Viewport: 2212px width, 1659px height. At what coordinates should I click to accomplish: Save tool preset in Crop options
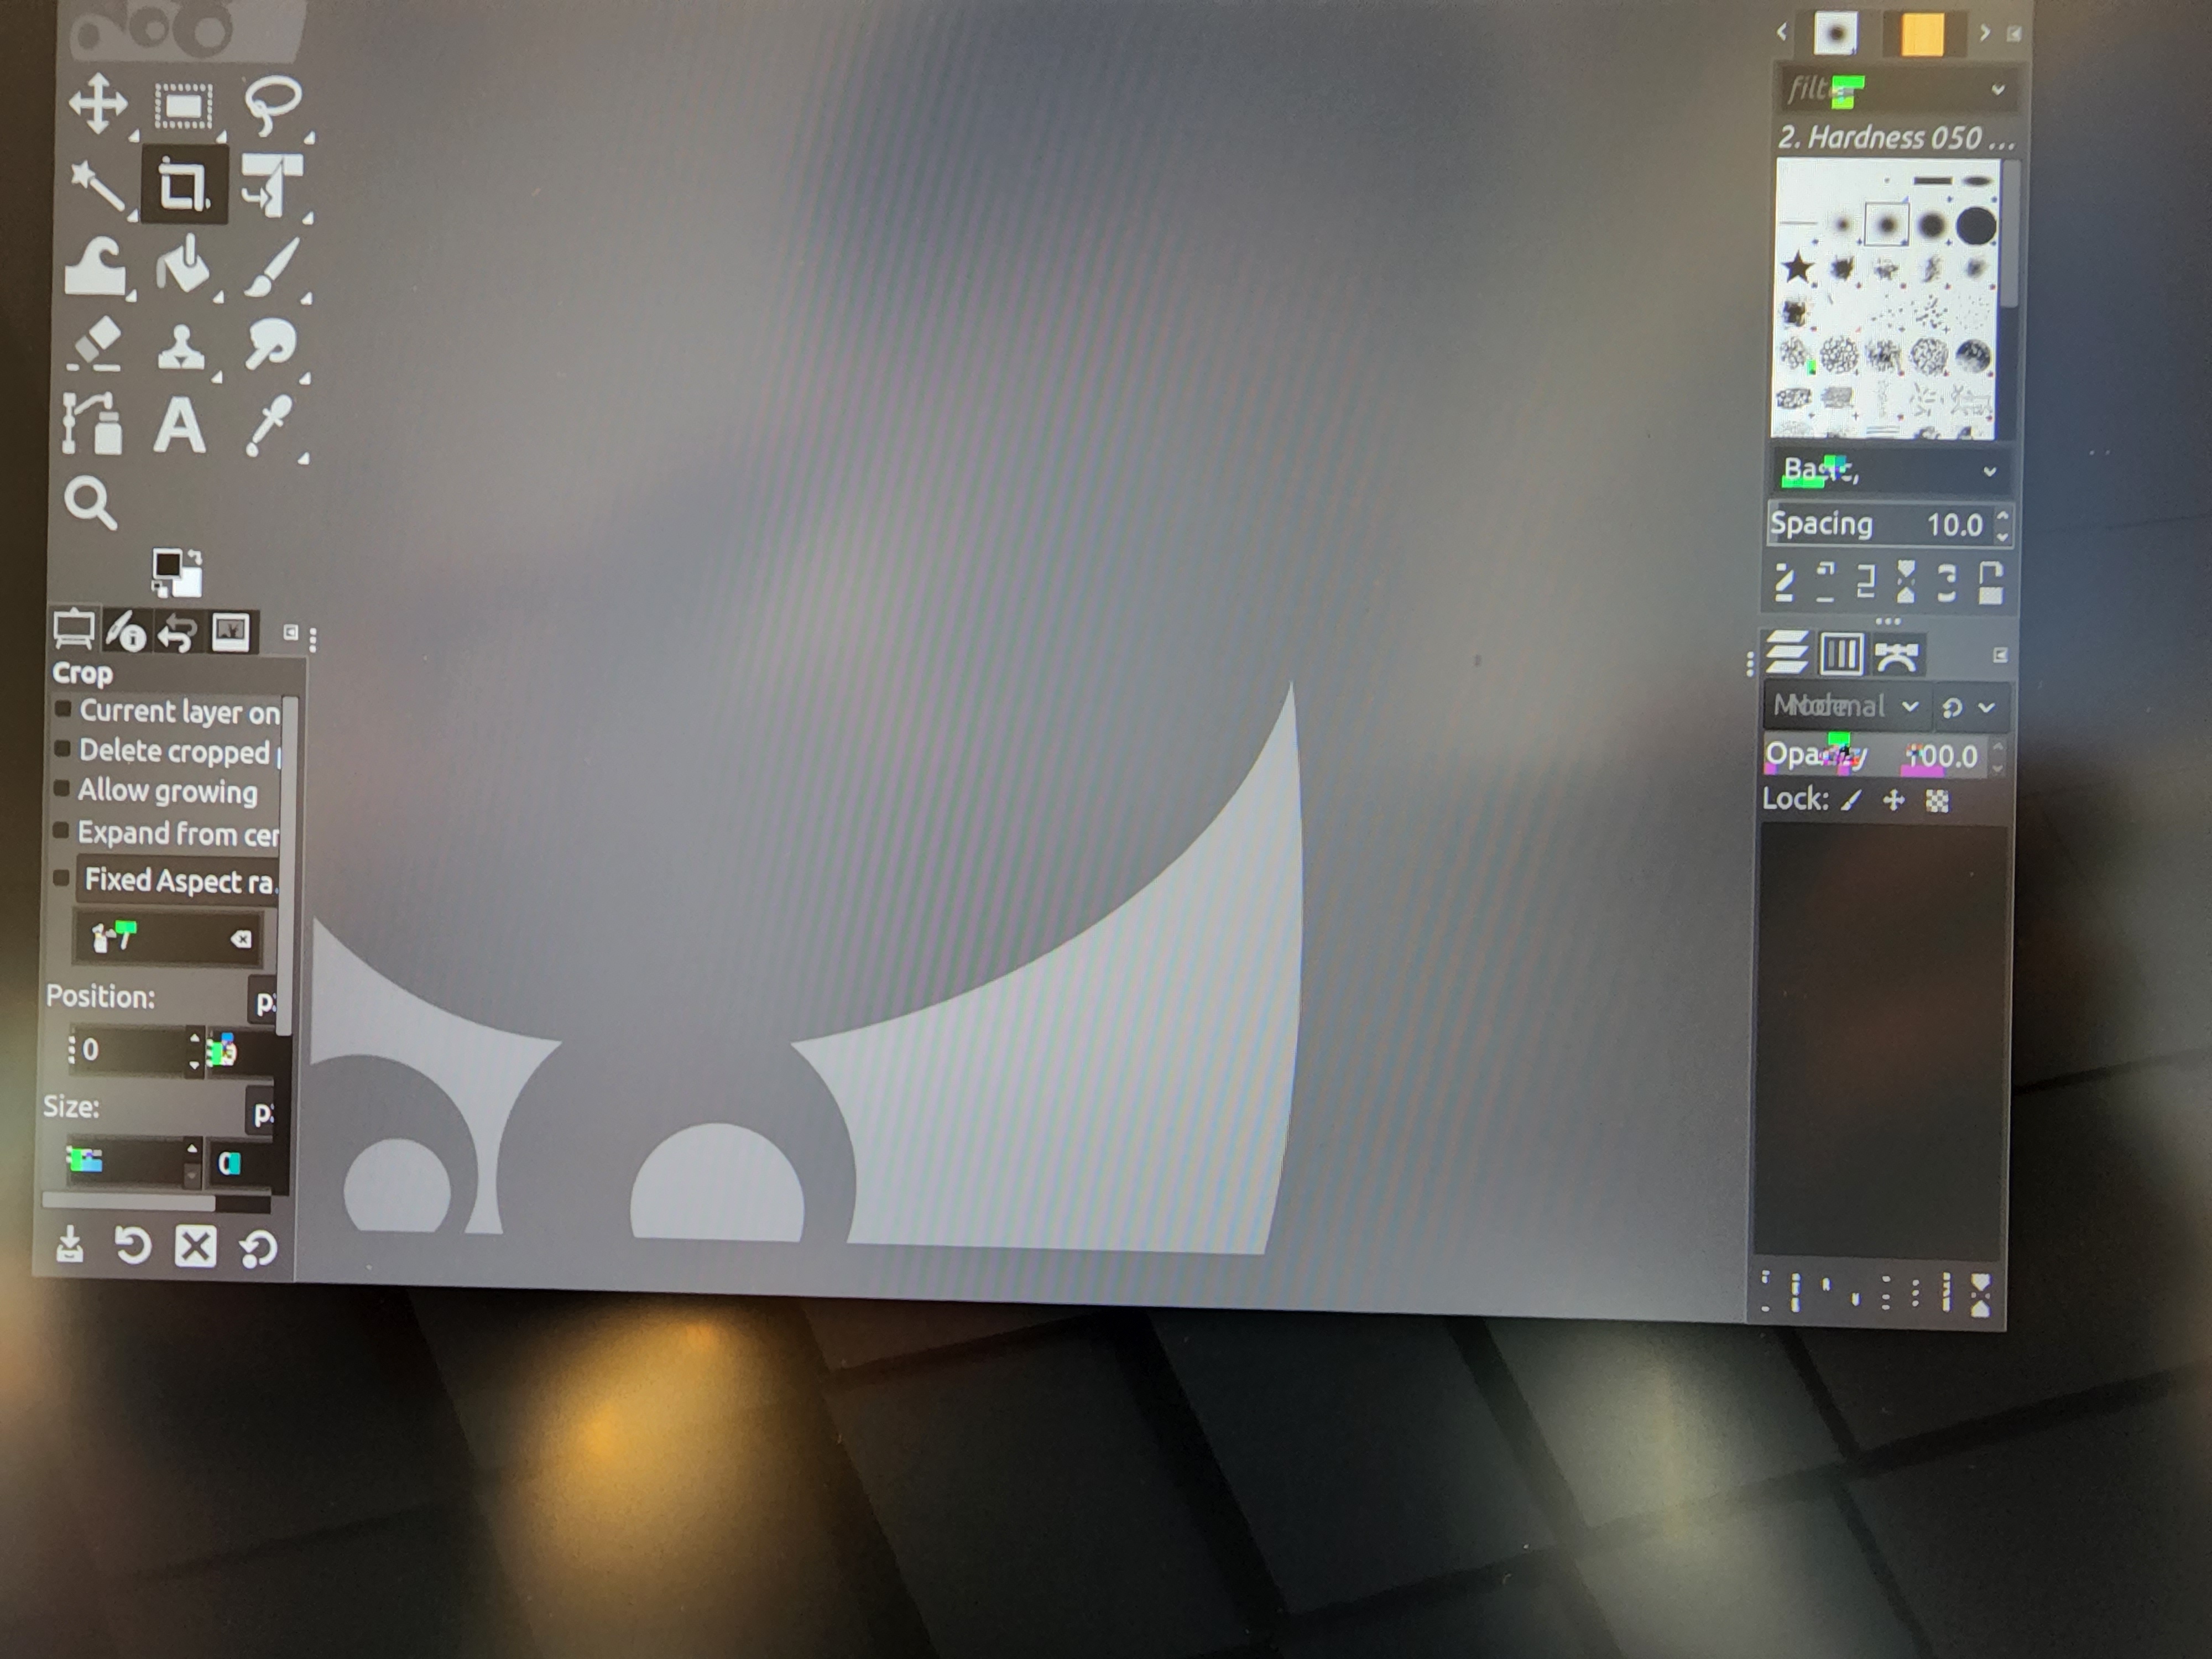(x=69, y=1245)
